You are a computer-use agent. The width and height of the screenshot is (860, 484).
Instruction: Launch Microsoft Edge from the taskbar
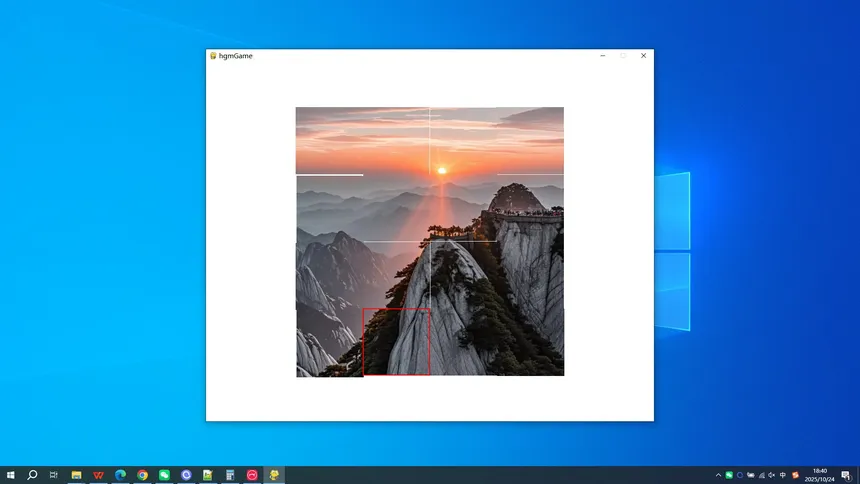pos(120,475)
